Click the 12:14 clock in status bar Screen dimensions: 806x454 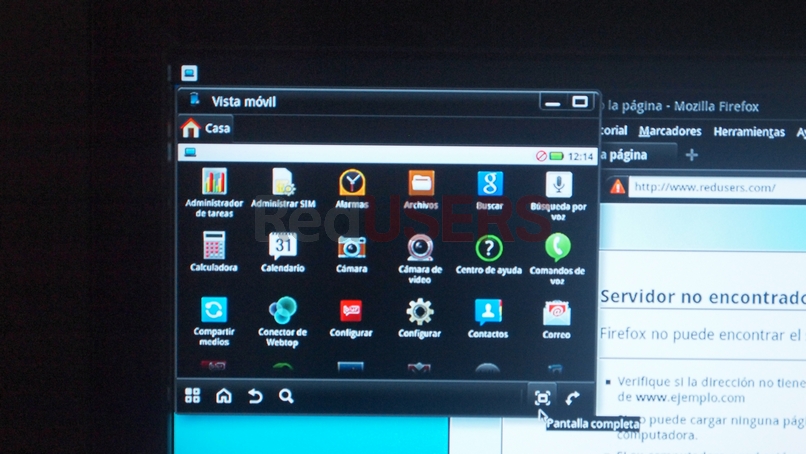click(581, 156)
